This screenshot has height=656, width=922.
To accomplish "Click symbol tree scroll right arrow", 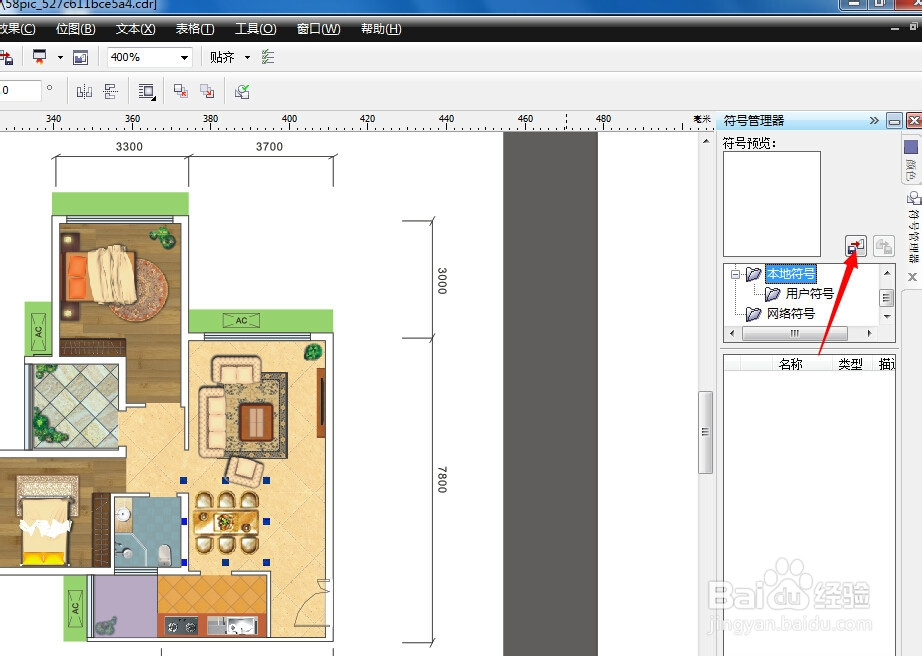I will [869, 333].
